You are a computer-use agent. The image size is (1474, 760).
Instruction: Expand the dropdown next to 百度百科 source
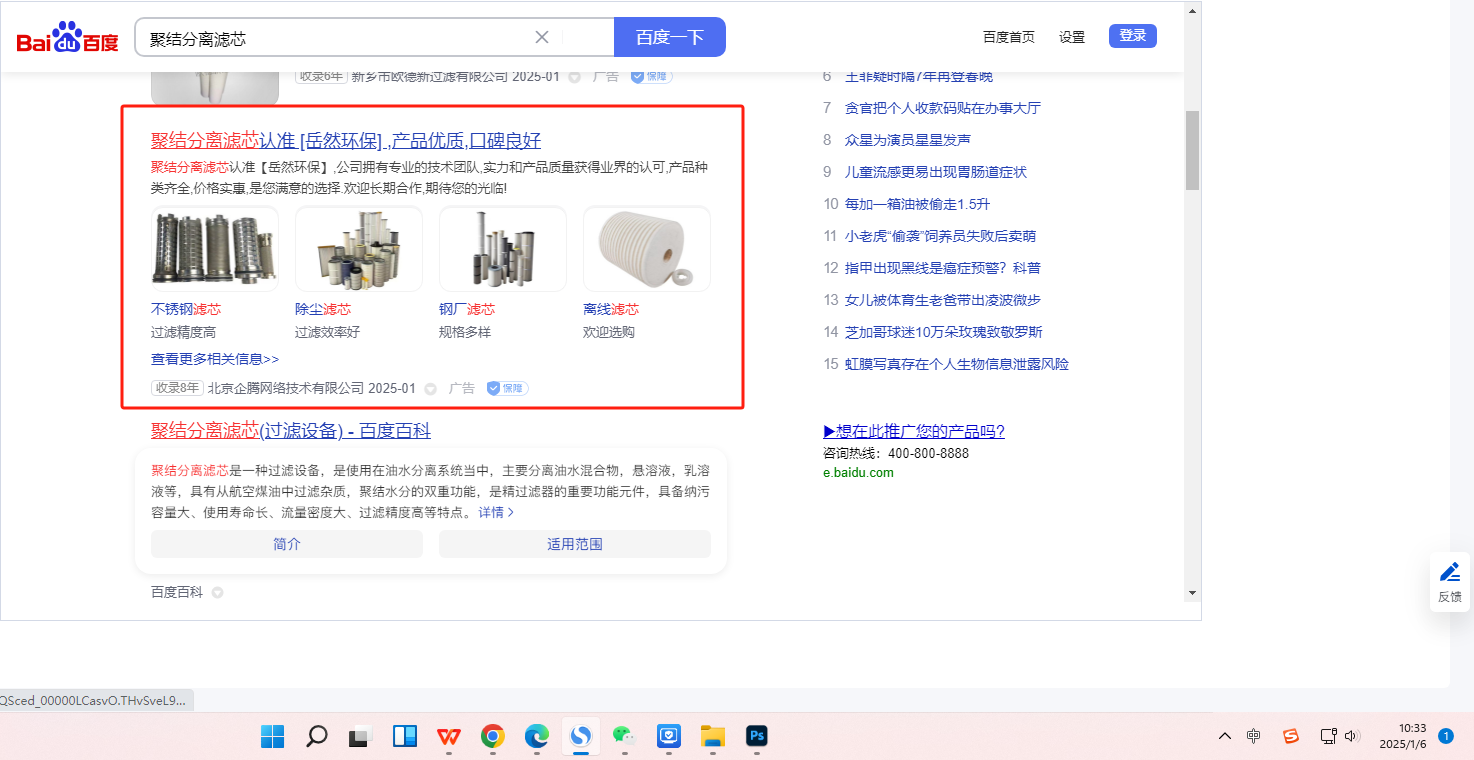(217, 593)
